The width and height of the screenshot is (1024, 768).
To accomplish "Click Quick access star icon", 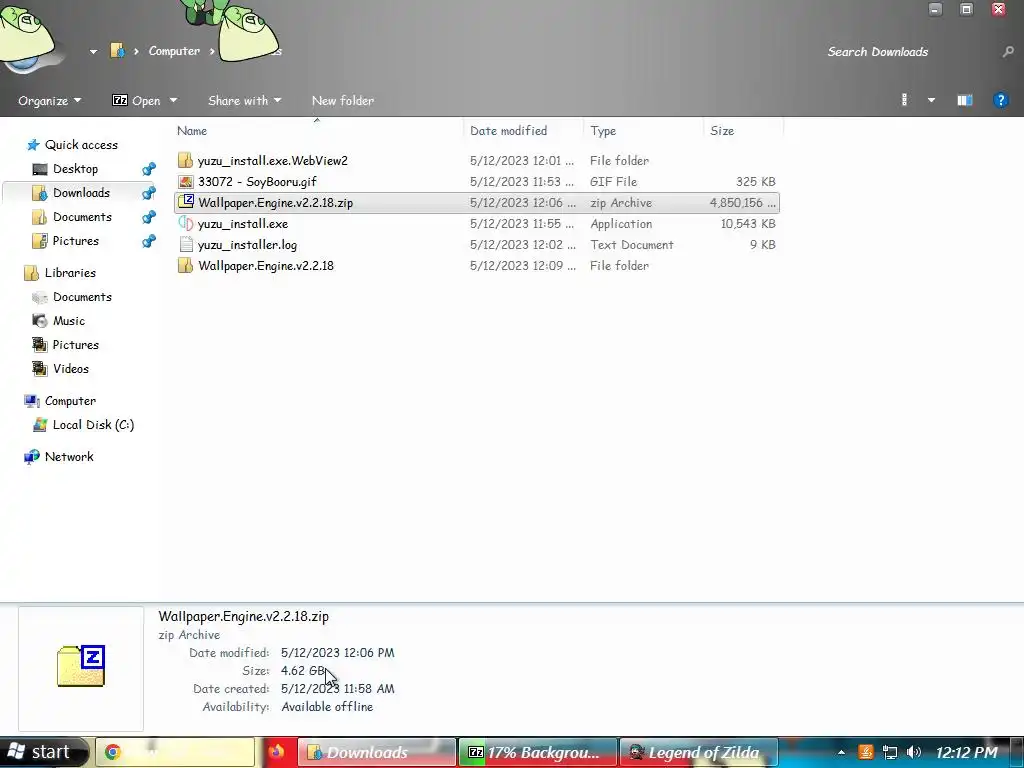I will coord(33,144).
